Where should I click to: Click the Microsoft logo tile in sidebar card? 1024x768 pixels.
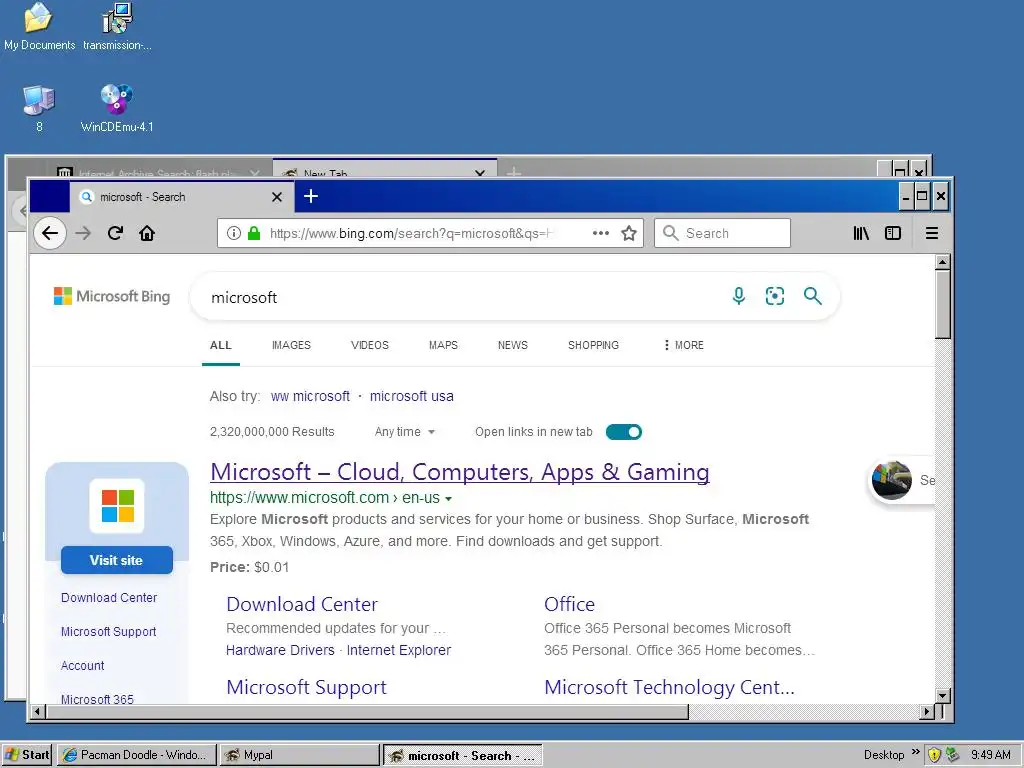point(117,506)
